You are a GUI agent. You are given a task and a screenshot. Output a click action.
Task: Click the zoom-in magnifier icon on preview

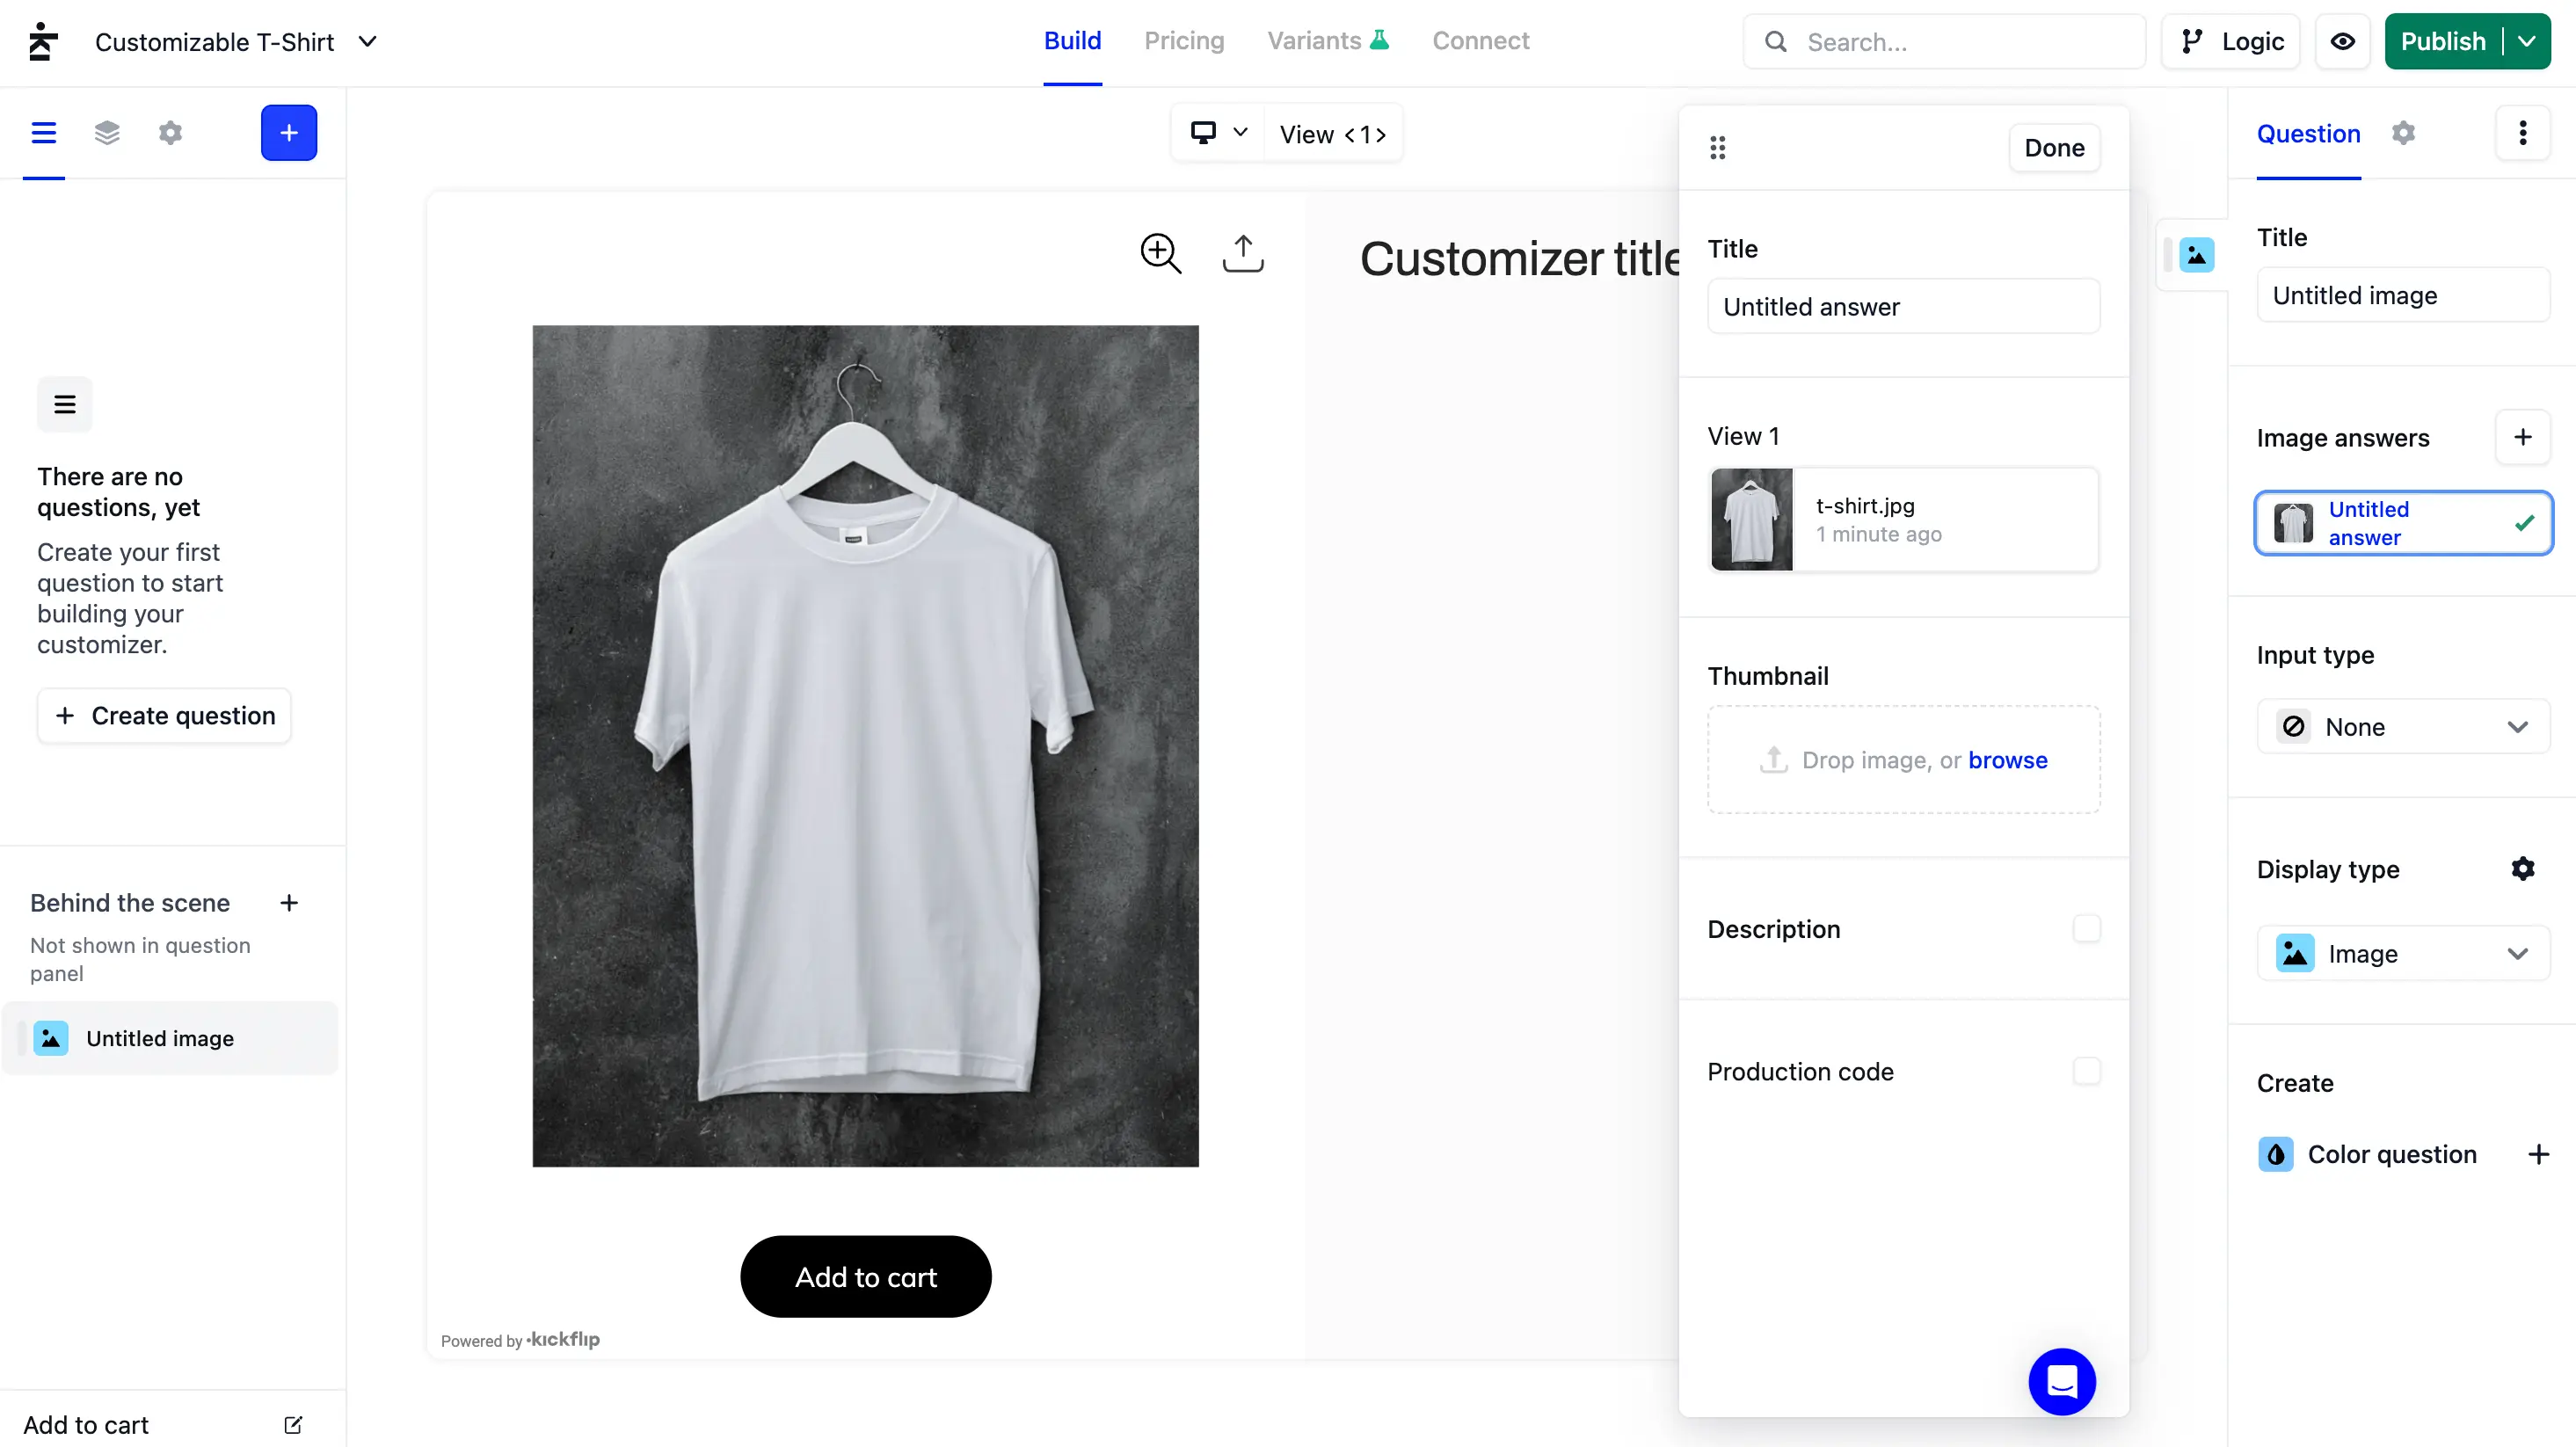pos(1160,253)
